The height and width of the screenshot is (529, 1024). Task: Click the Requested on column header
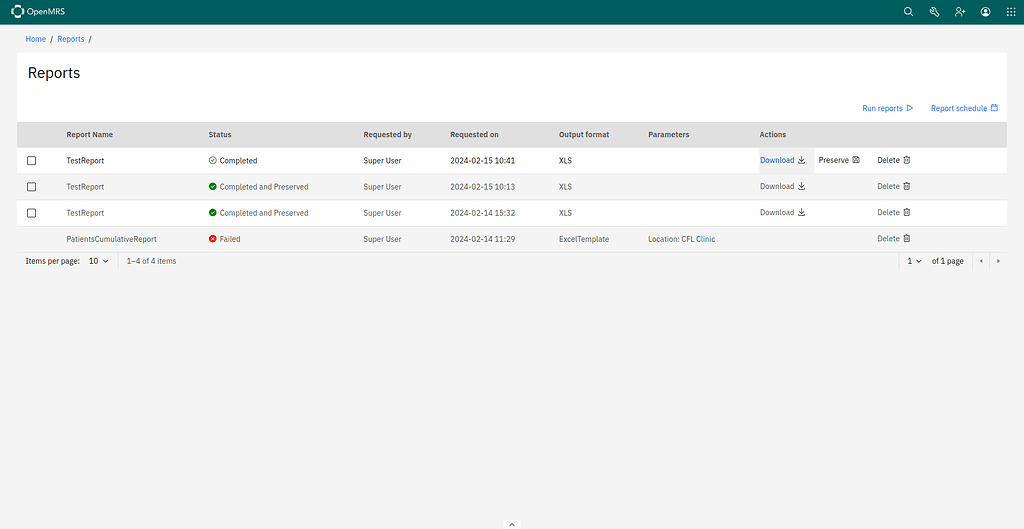474,135
